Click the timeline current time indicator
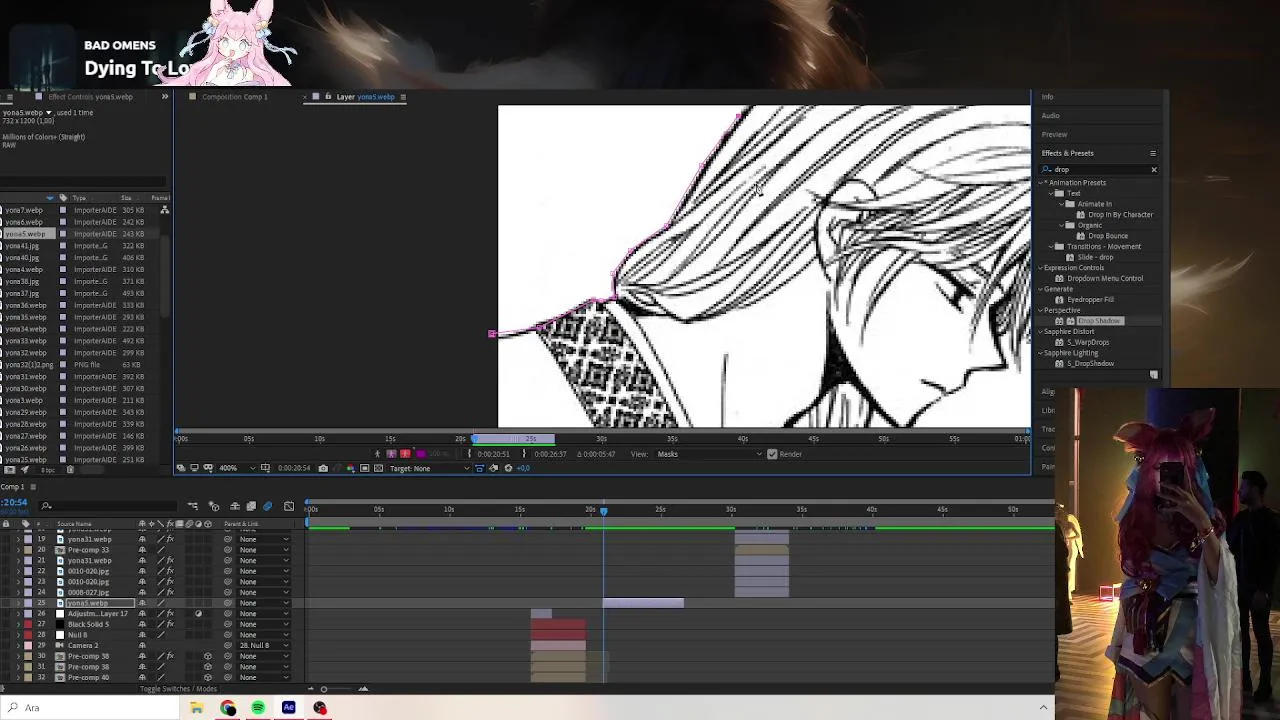The image size is (1280, 720). pyautogui.click(x=603, y=510)
